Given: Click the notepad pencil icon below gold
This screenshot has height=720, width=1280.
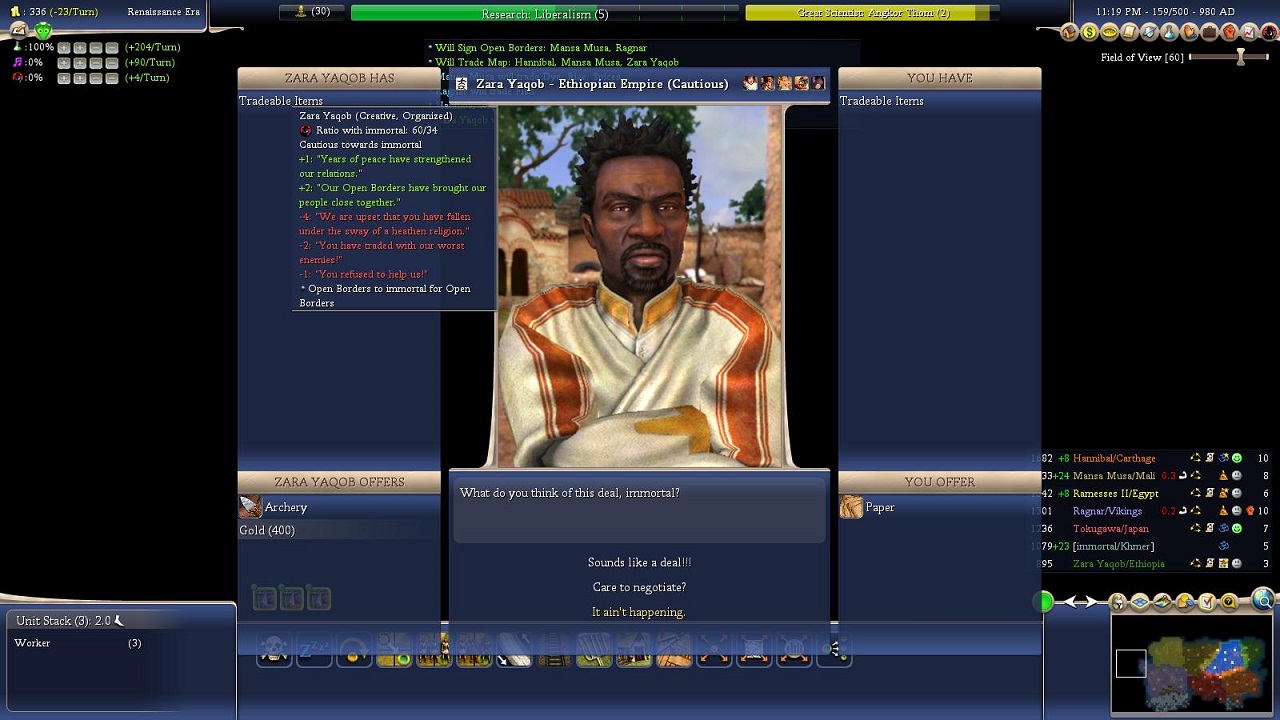Looking at the screenshot, I should point(19,31).
